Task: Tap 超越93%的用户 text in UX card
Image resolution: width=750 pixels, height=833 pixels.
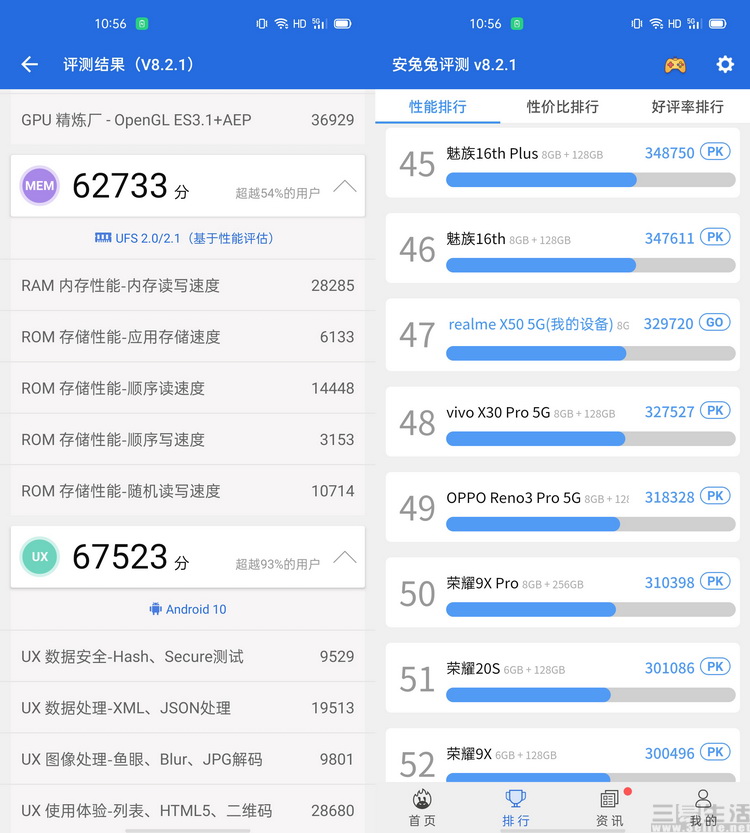Action: coord(278,564)
